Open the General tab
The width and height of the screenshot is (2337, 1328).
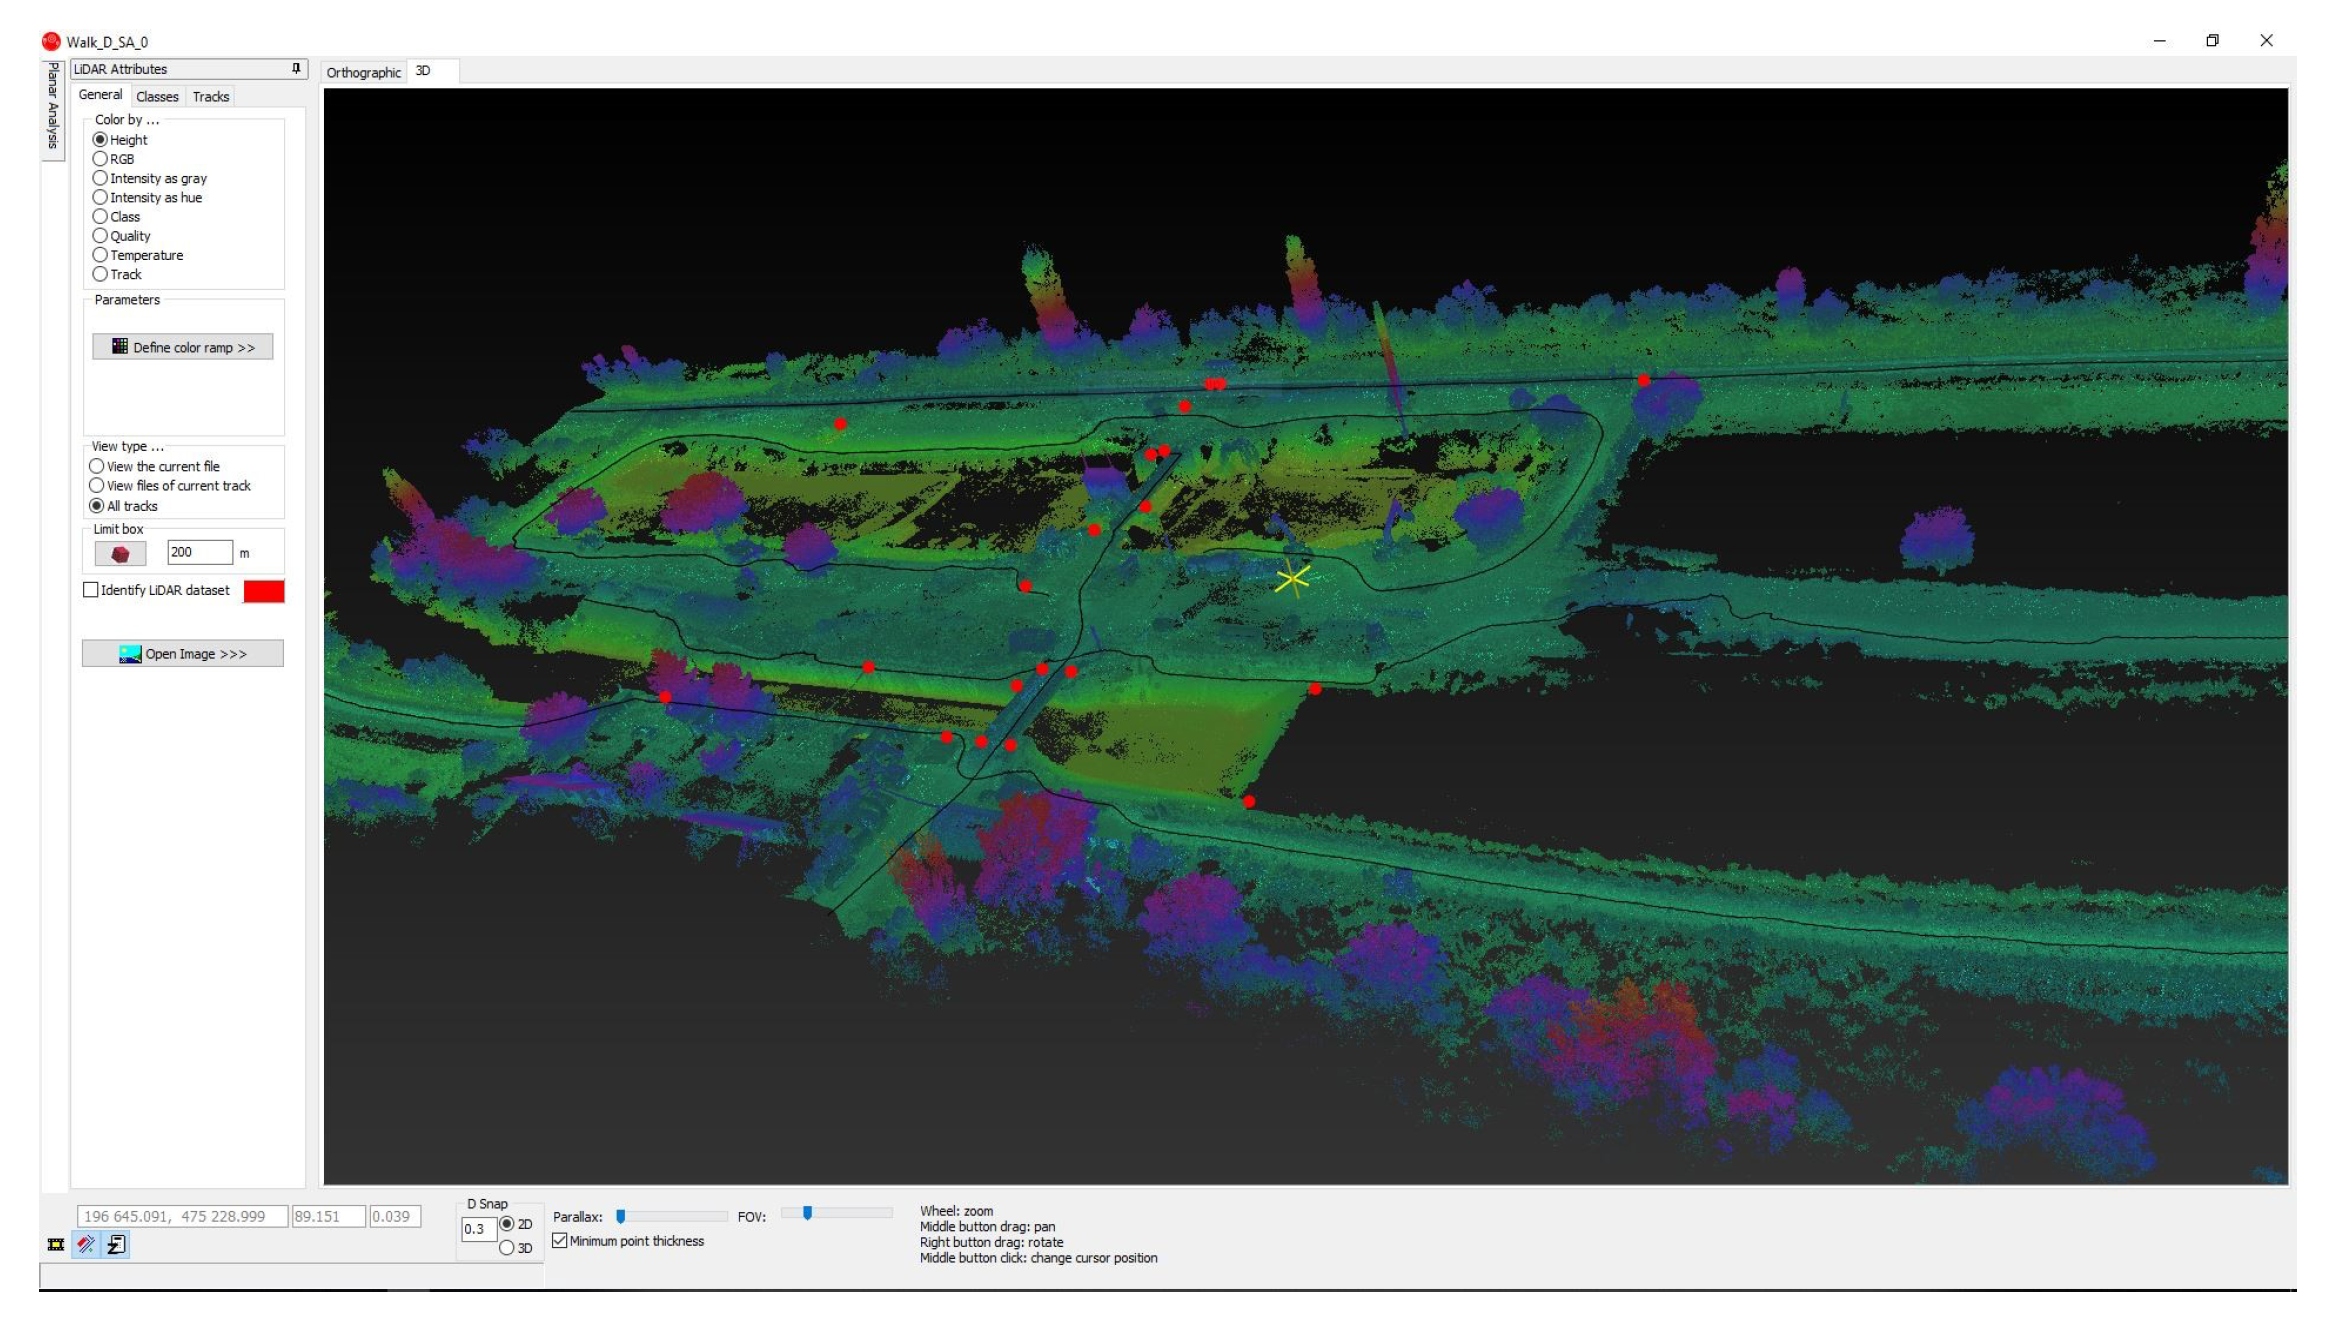coord(100,95)
